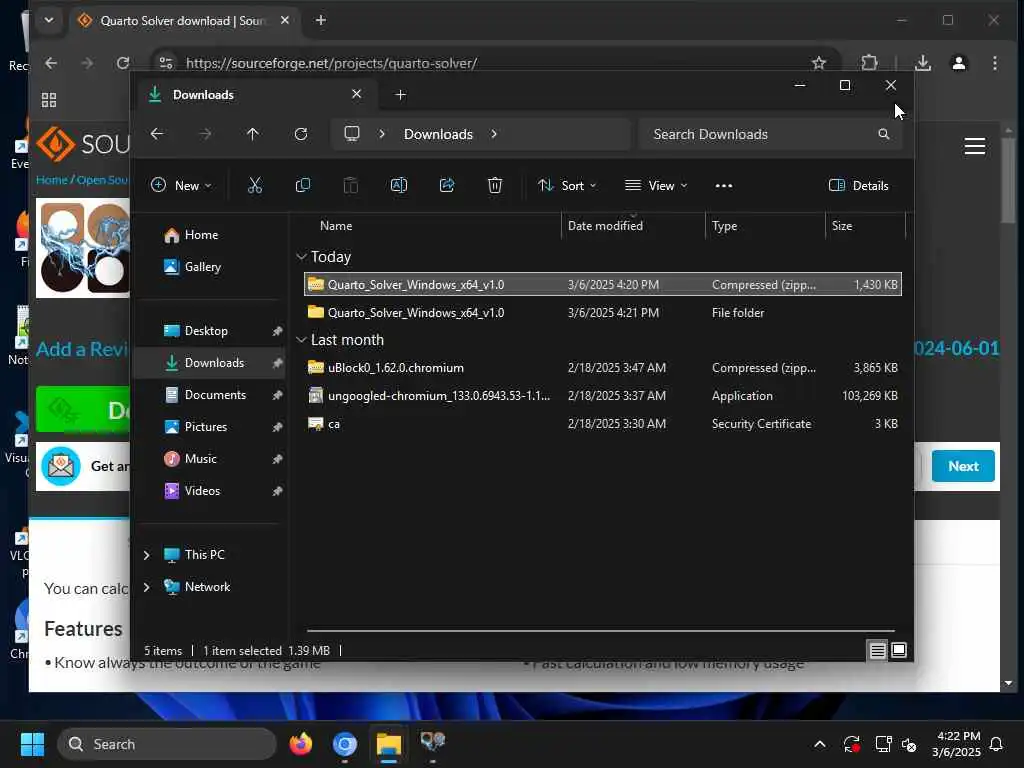Screen dimensions: 1024x768
Task: Switch to details list view in status bar
Action: [x=877, y=650]
